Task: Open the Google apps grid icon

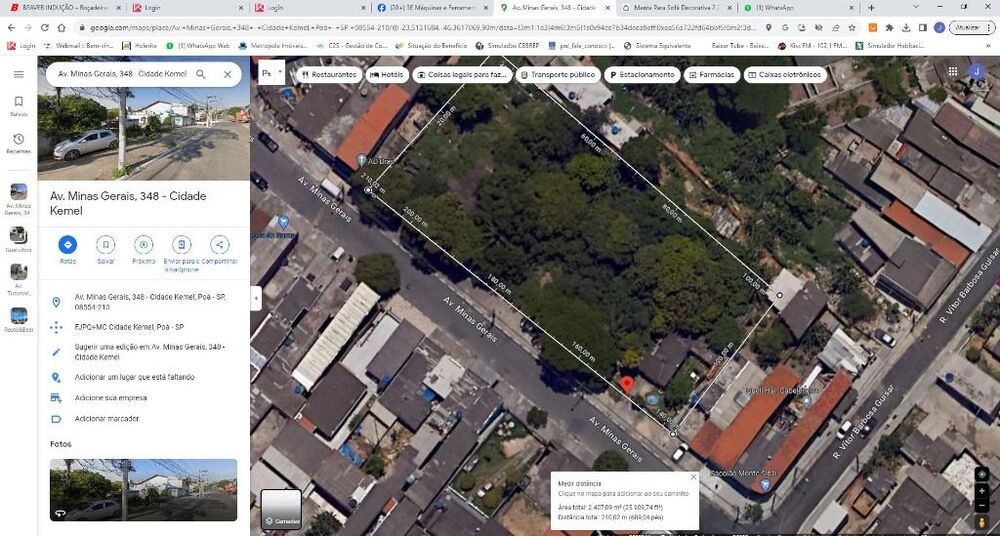Action: [952, 71]
